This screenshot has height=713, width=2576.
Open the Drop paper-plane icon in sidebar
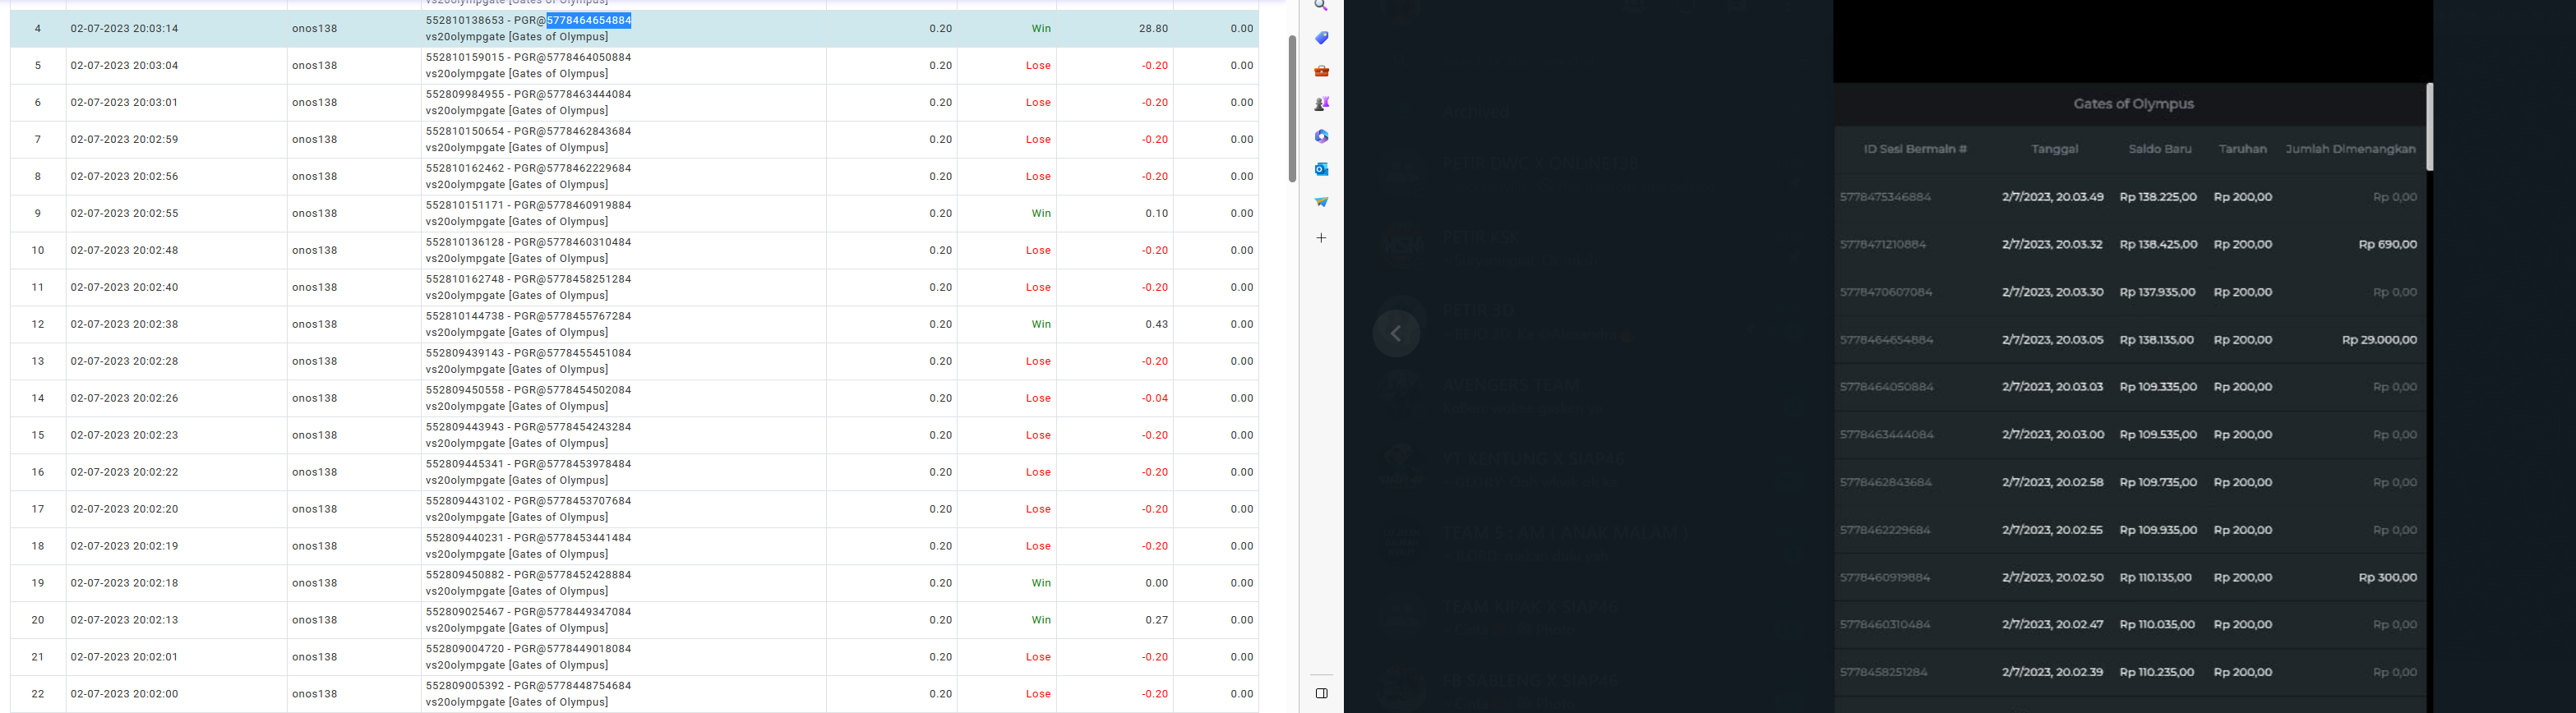tap(1321, 202)
